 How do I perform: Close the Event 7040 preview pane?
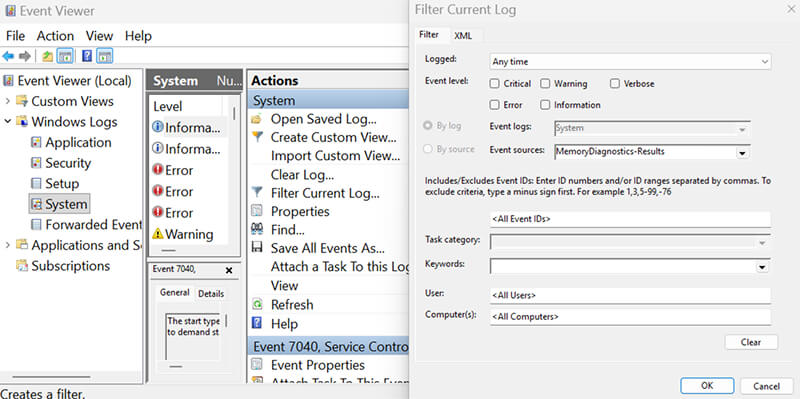click(229, 270)
